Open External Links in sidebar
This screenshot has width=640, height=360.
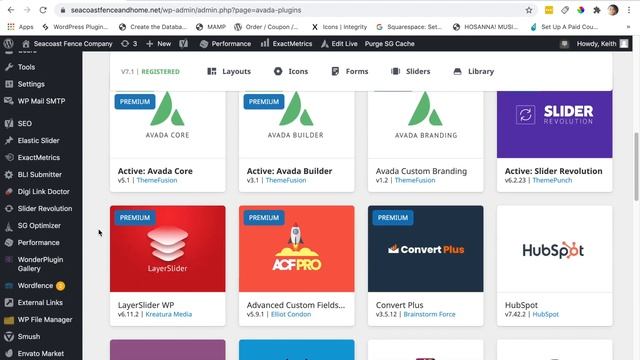(x=40, y=302)
